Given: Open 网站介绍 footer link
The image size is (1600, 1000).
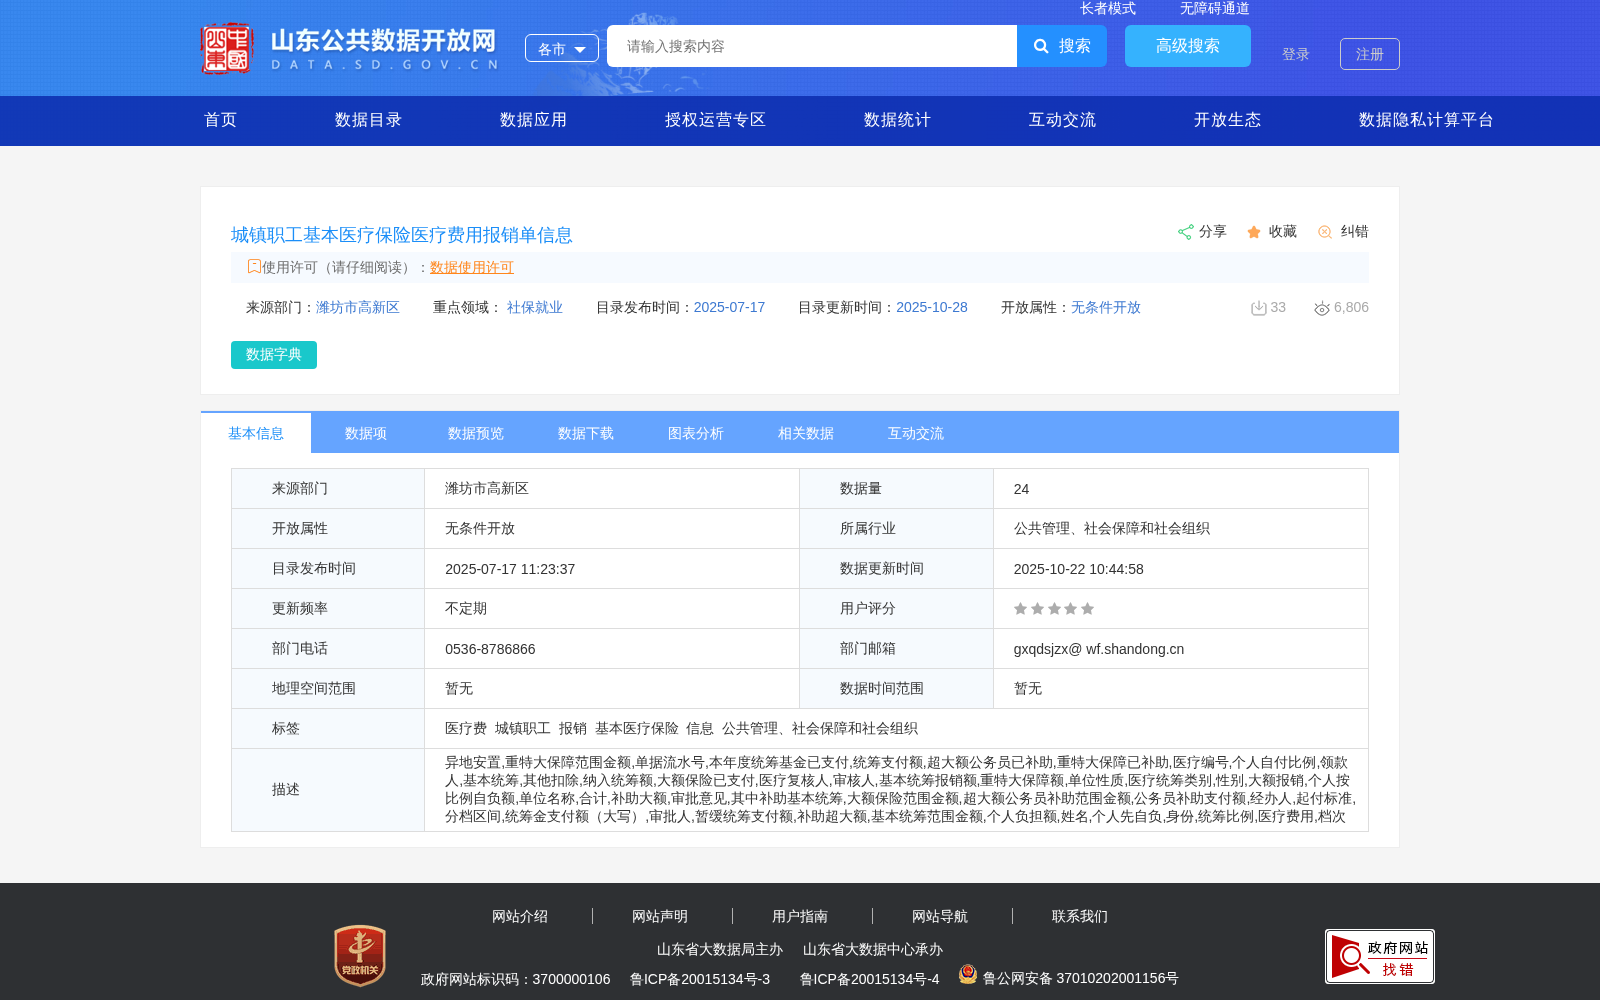Looking at the screenshot, I should click(x=520, y=916).
